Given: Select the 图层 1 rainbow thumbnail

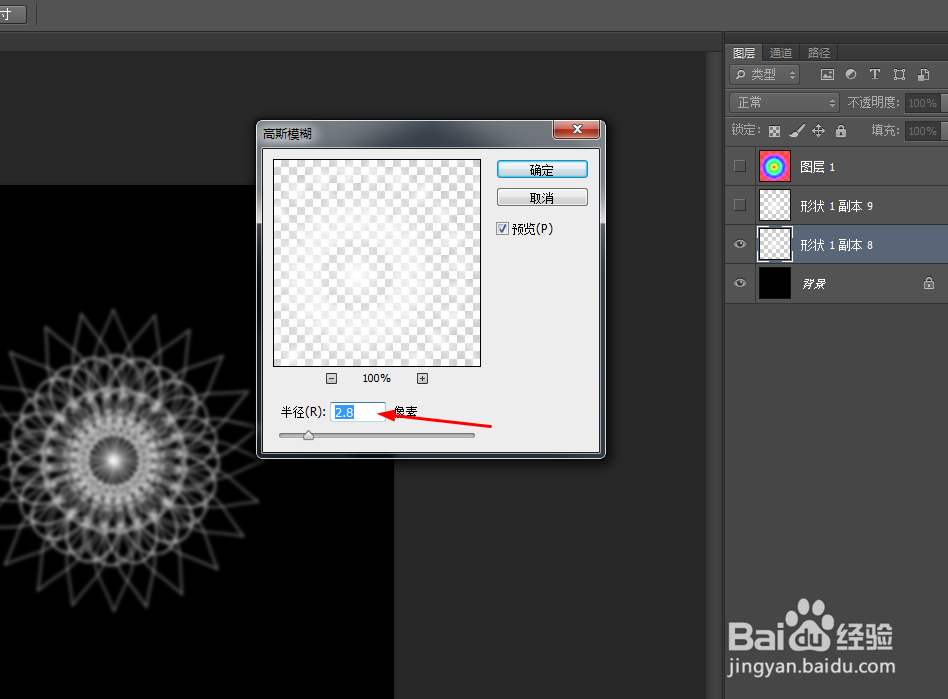Looking at the screenshot, I should tap(774, 166).
